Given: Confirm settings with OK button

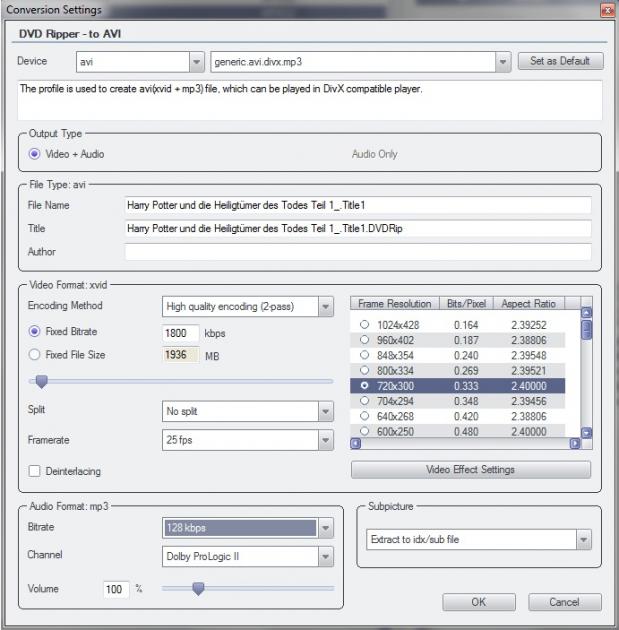Looking at the screenshot, I should [x=478, y=602].
